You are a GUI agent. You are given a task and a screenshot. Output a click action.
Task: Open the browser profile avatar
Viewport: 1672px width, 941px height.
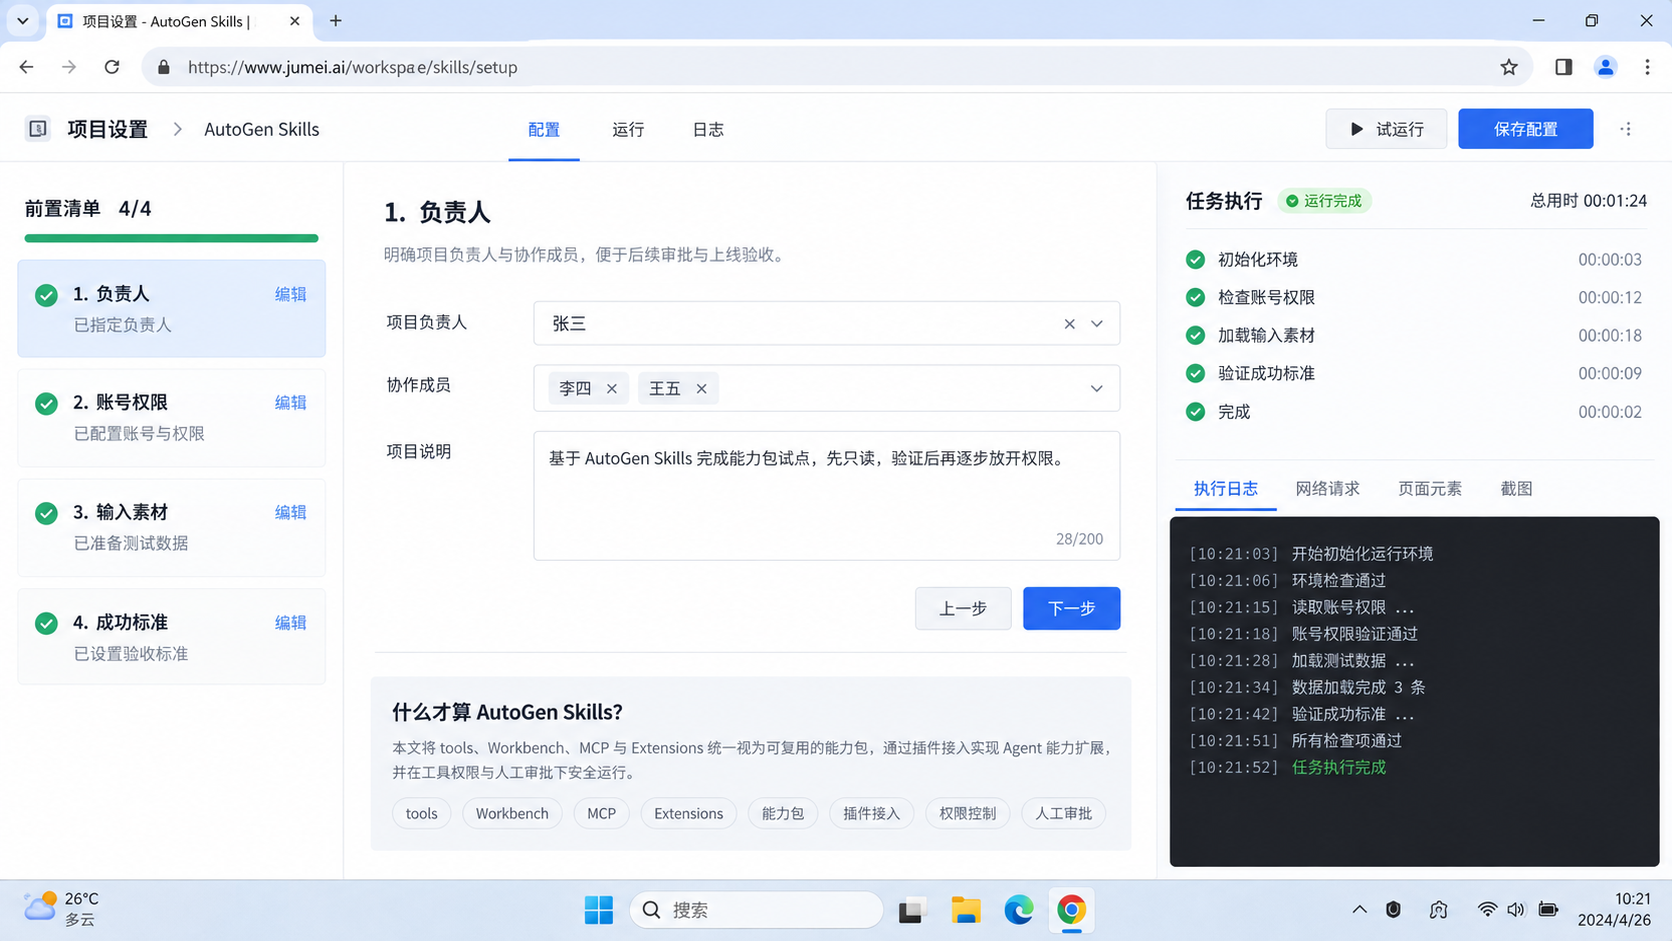(1605, 67)
